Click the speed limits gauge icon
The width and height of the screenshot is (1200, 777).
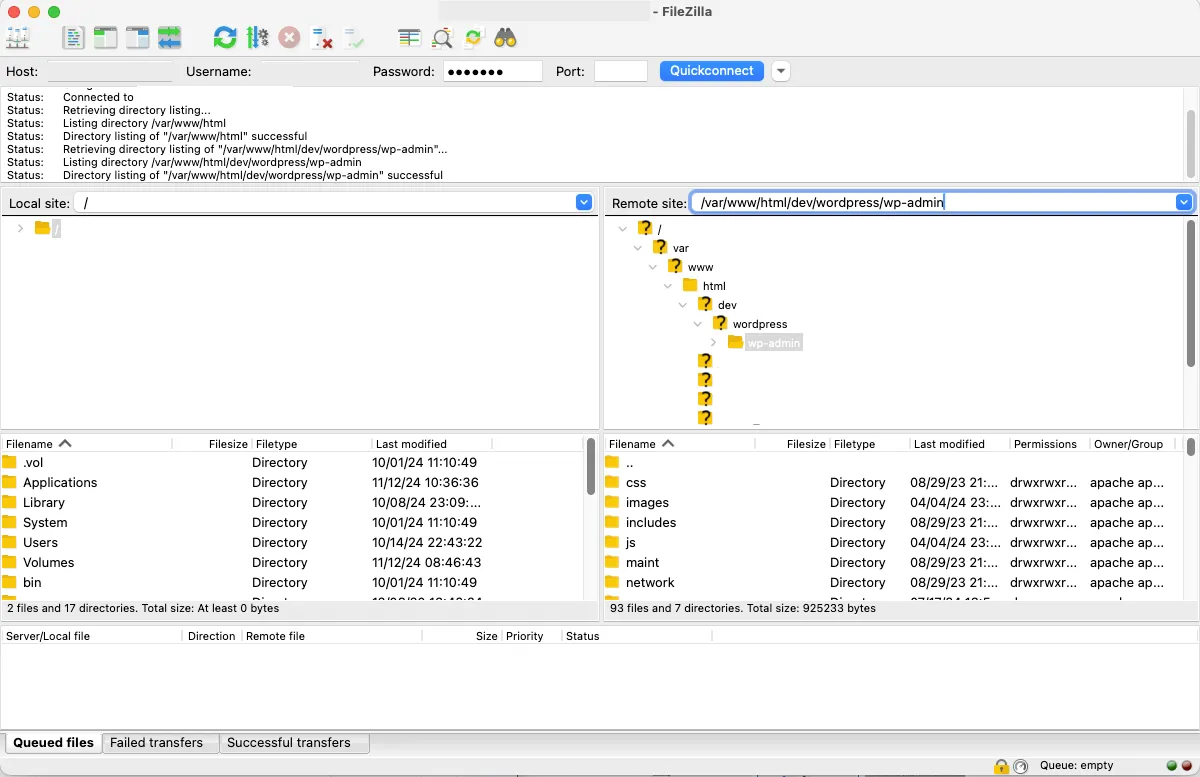pyautogui.click(x=1020, y=766)
